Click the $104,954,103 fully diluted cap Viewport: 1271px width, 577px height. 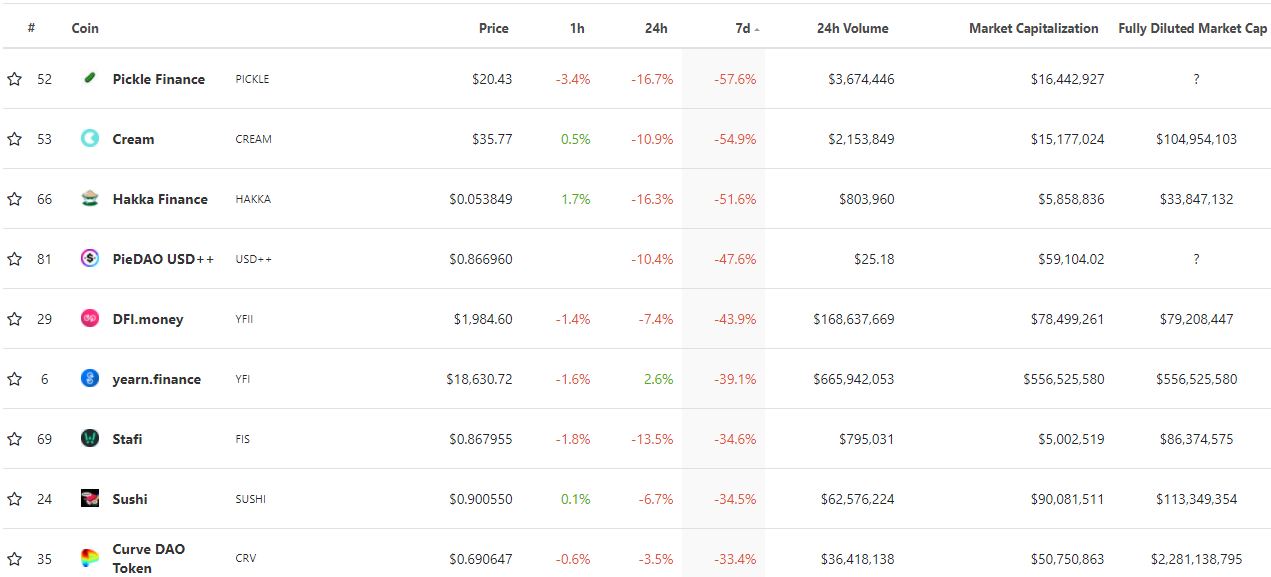point(1196,139)
